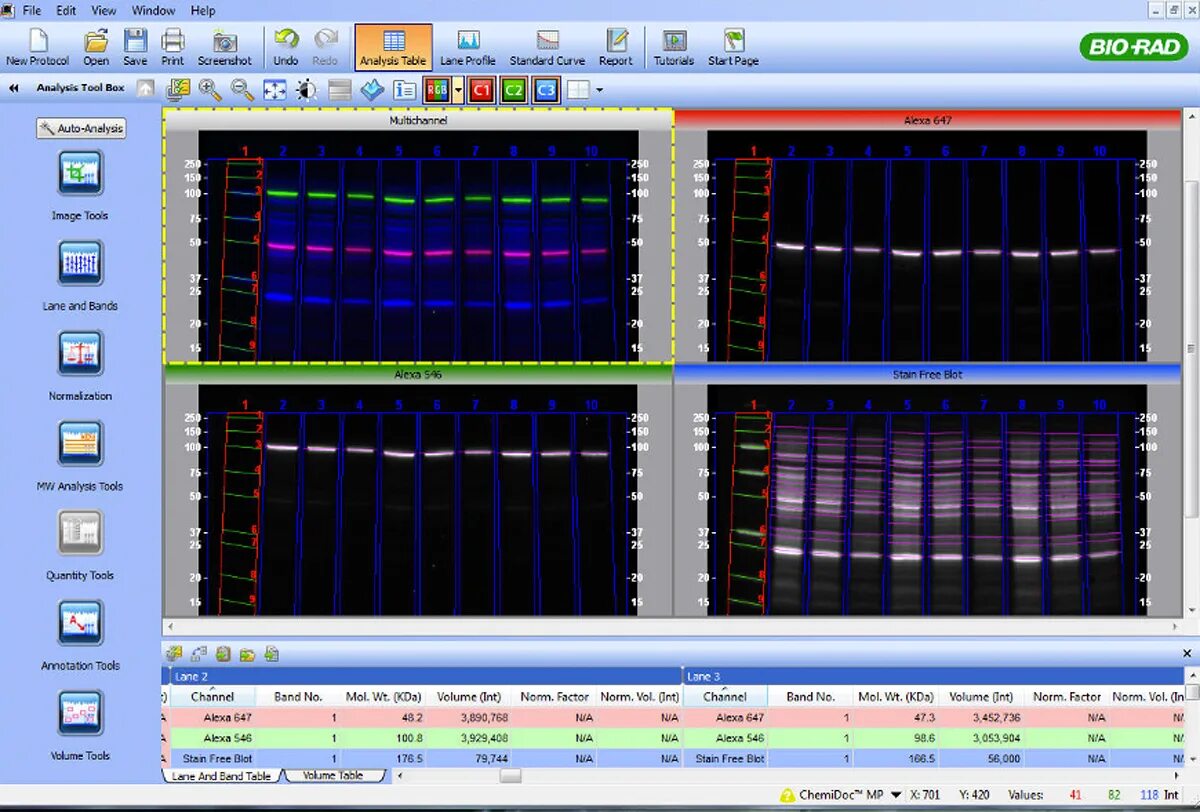Click the green export icon in table toolbar
The image size is (1200, 812).
223,654
